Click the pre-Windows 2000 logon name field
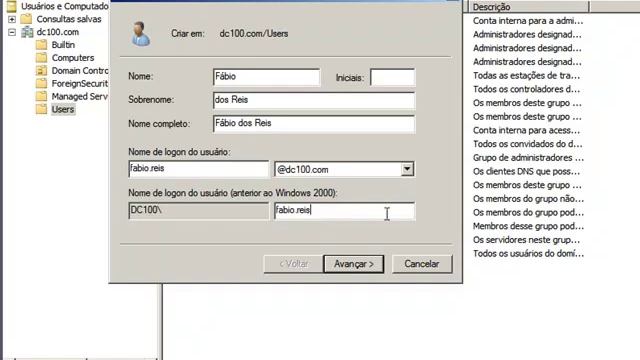Viewport: 640px width, 360px height. coord(344,211)
